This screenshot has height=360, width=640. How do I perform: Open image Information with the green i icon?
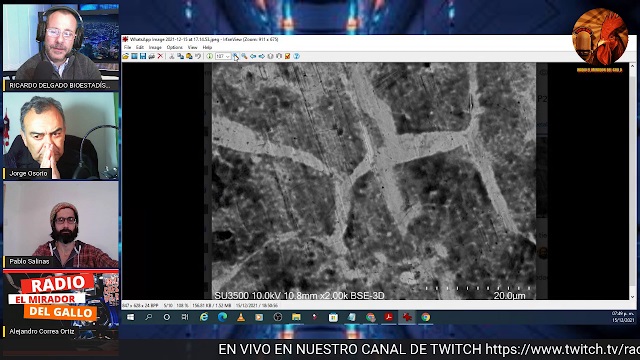[x=209, y=56]
